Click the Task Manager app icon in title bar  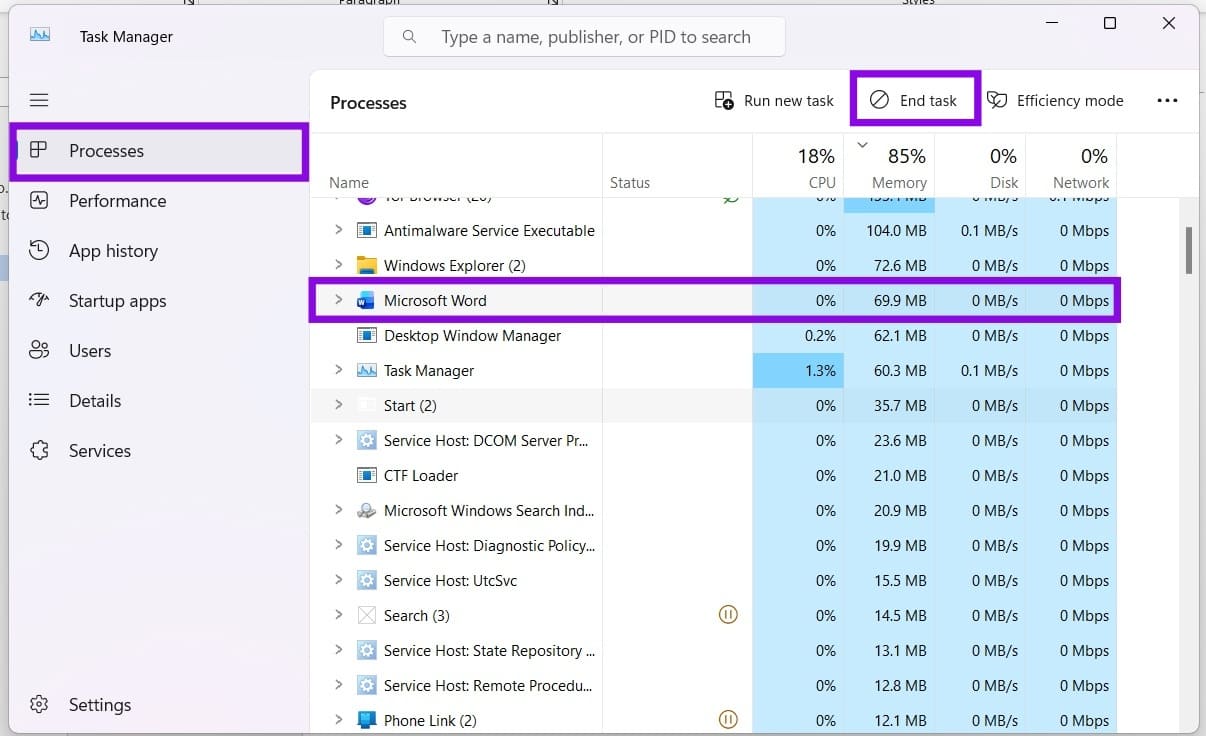click(x=39, y=35)
